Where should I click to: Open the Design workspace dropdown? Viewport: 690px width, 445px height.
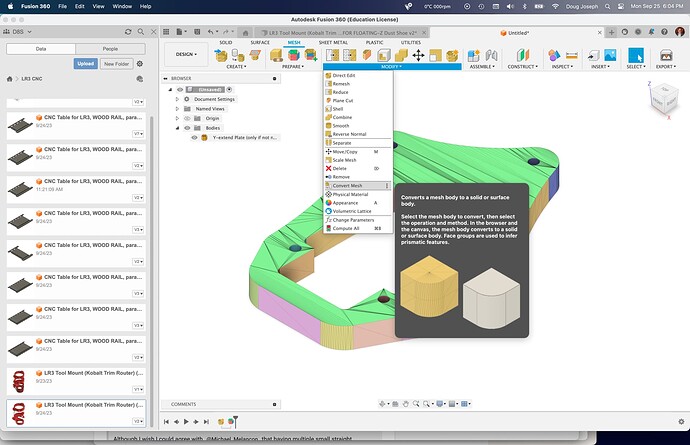coord(186,55)
